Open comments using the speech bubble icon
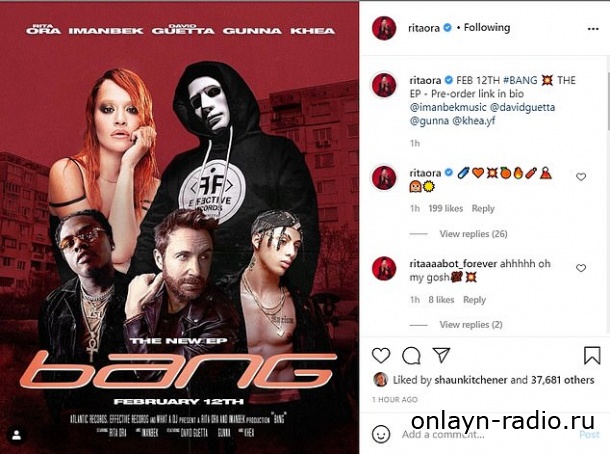610x454 pixels. click(411, 356)
